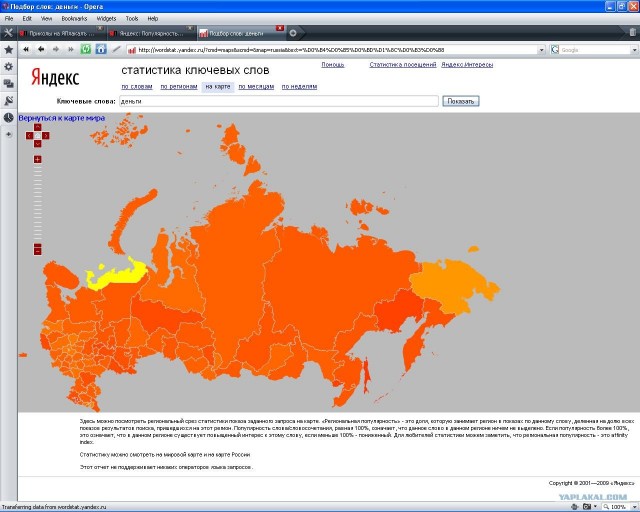
Task: Pan the map right
Action: (x=46, y=136)
